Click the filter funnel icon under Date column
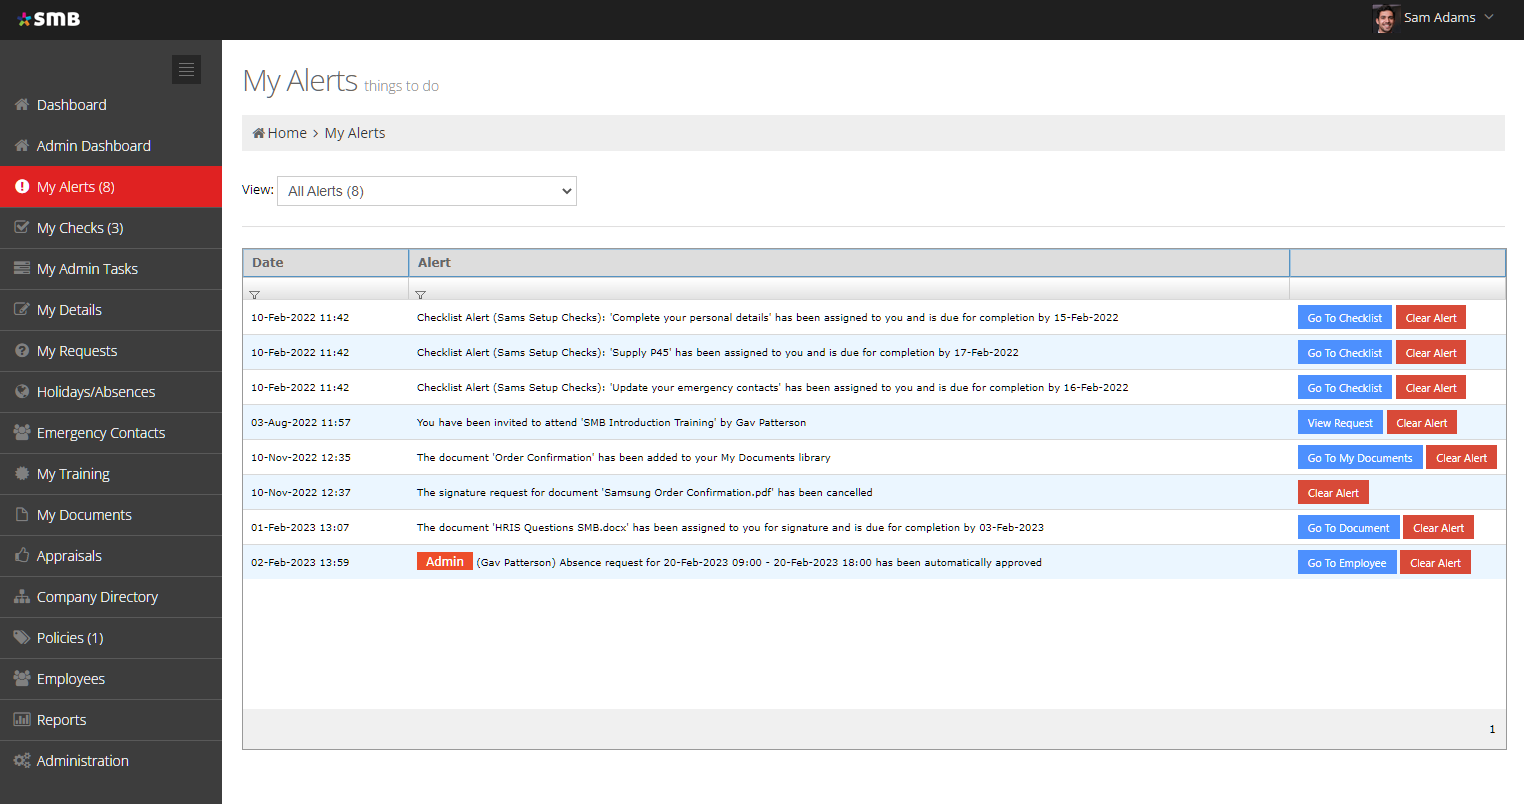1524x804 pixels. pos(255,295)
